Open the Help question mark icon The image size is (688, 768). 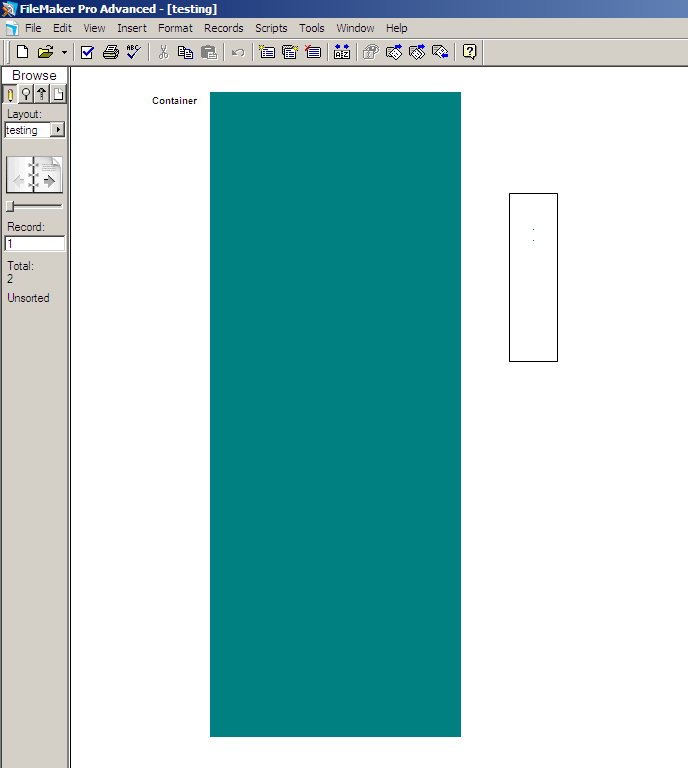[469, 52]
